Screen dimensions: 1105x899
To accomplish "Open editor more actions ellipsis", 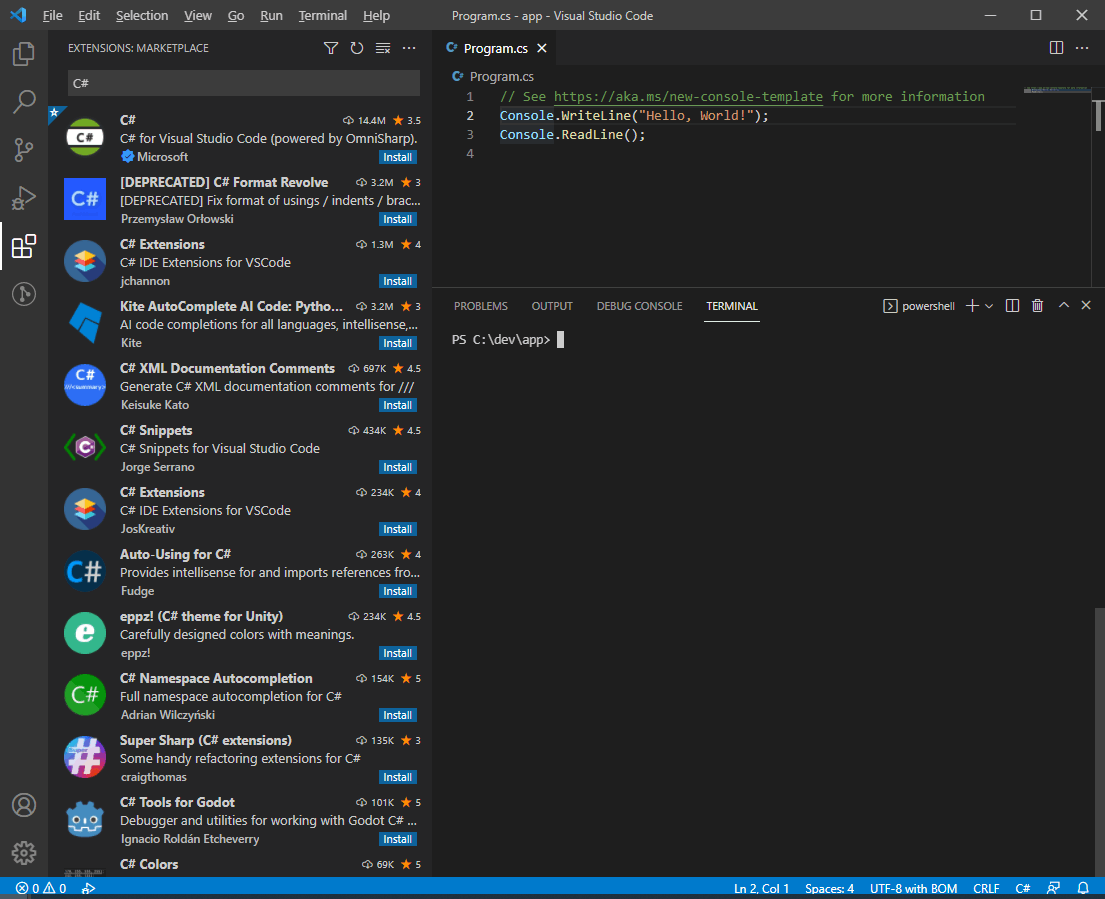I will 1082,48.
